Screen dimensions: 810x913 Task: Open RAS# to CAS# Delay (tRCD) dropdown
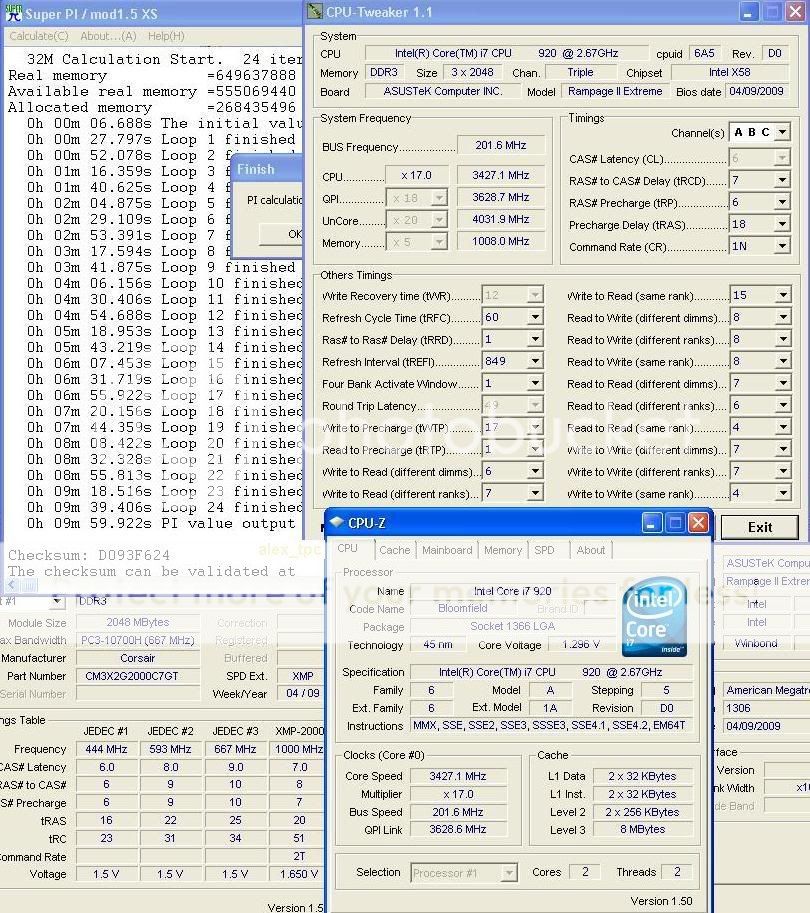782,181
